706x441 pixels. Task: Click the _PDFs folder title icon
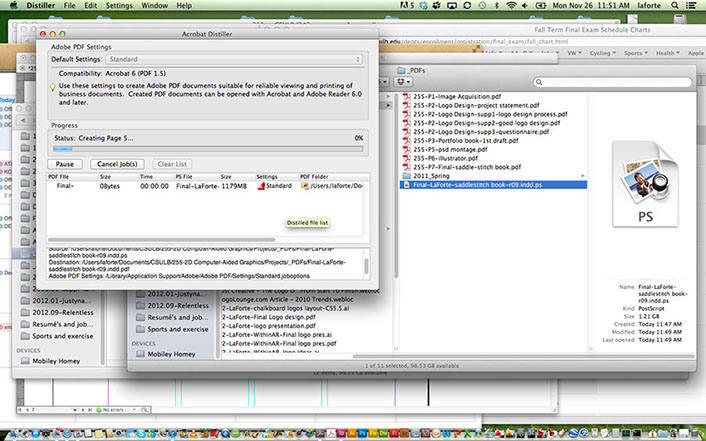coord(401,70)
